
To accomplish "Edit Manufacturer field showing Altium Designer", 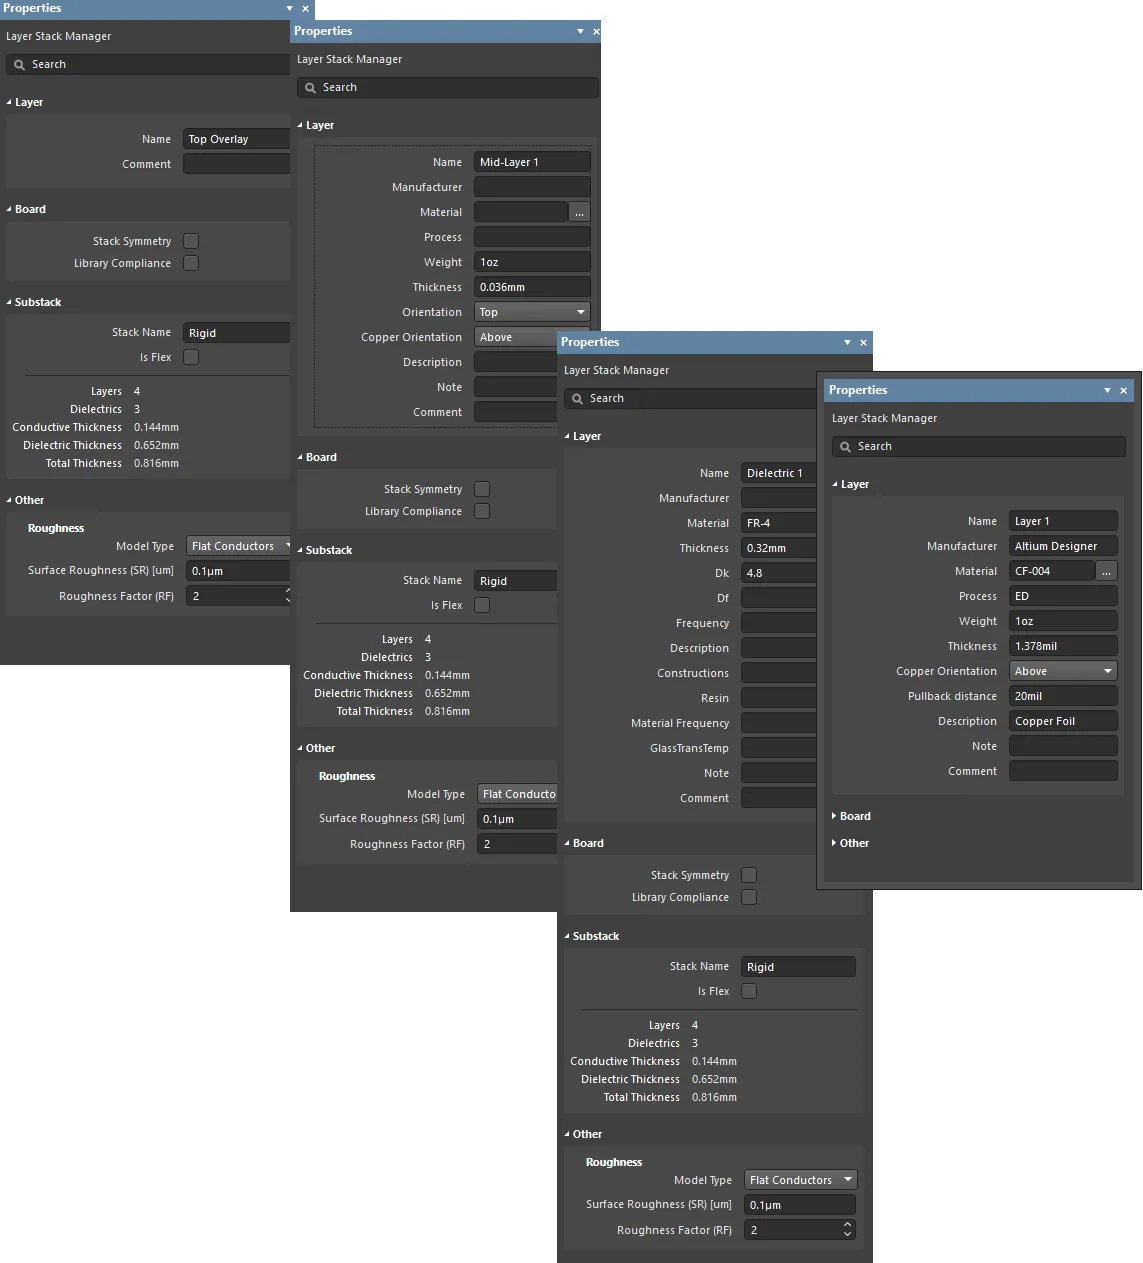I will pyautogui.click(x=1063, y=546).
